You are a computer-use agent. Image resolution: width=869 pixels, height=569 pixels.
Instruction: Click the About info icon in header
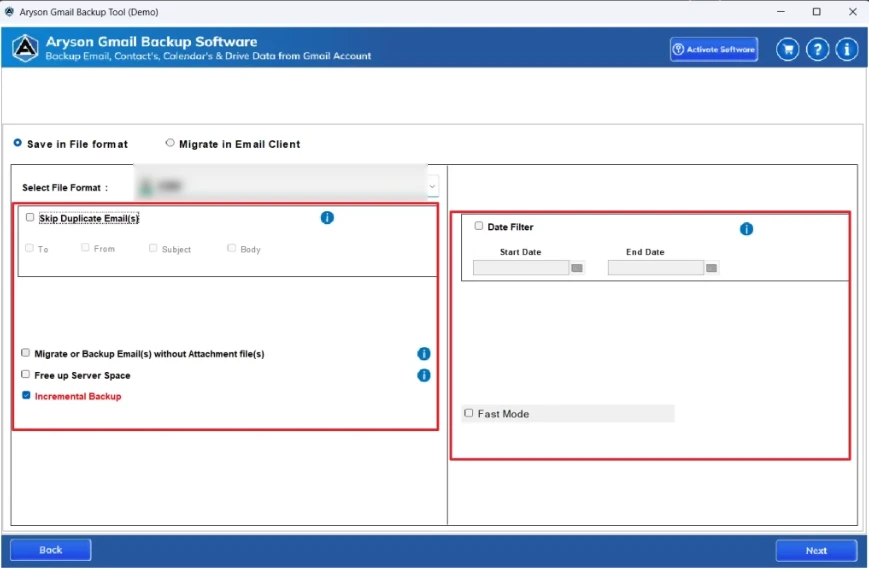click(x=847, y=50)
